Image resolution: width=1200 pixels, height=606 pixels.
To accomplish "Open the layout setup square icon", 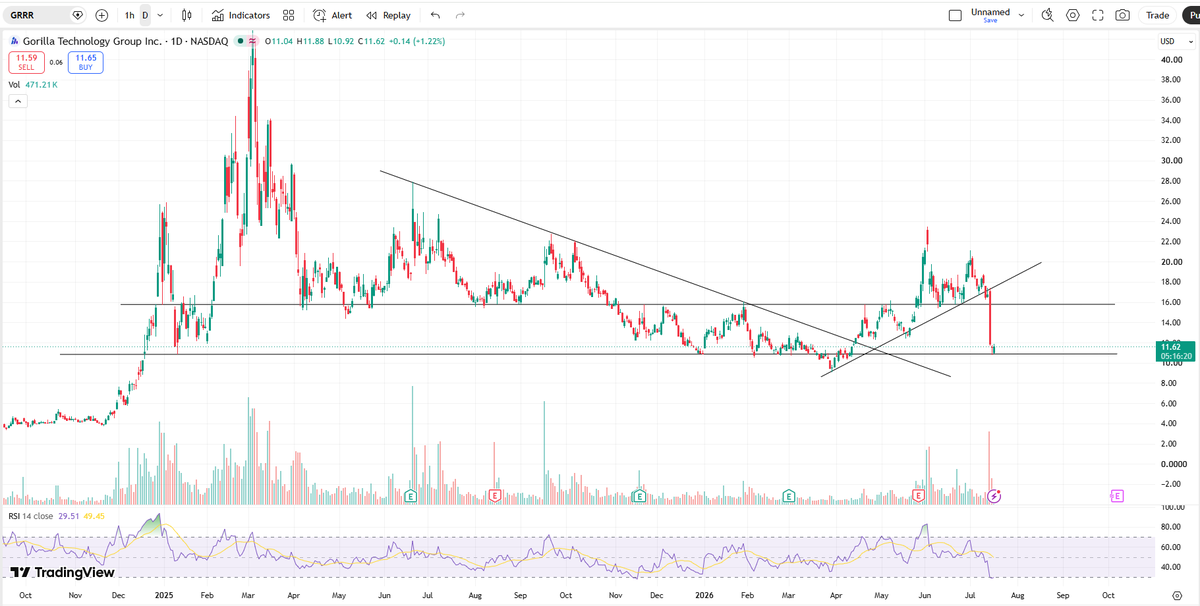I will click(x=955, y=15).
